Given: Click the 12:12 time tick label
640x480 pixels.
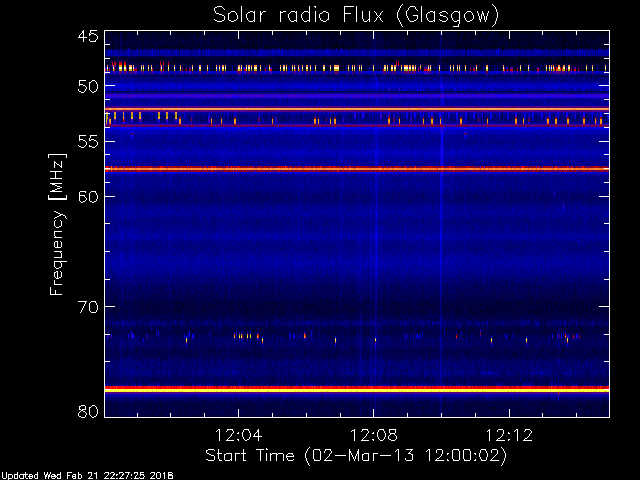Looking at the screenshot, I should tap(509, 435).
